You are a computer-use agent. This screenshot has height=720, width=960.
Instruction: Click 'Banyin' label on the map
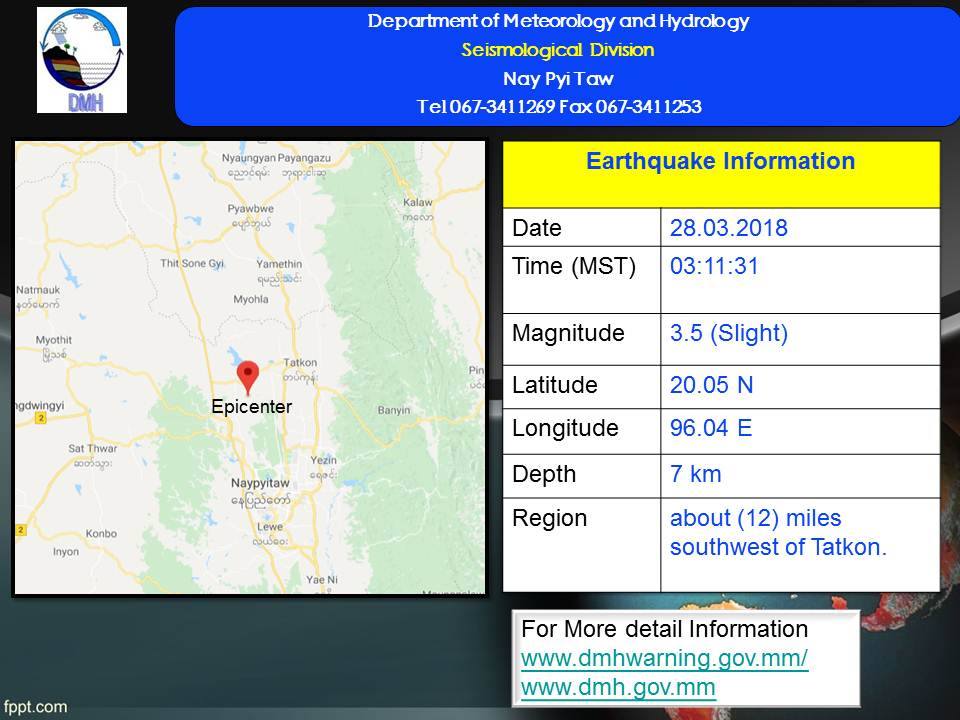click(x=394, y=410)
